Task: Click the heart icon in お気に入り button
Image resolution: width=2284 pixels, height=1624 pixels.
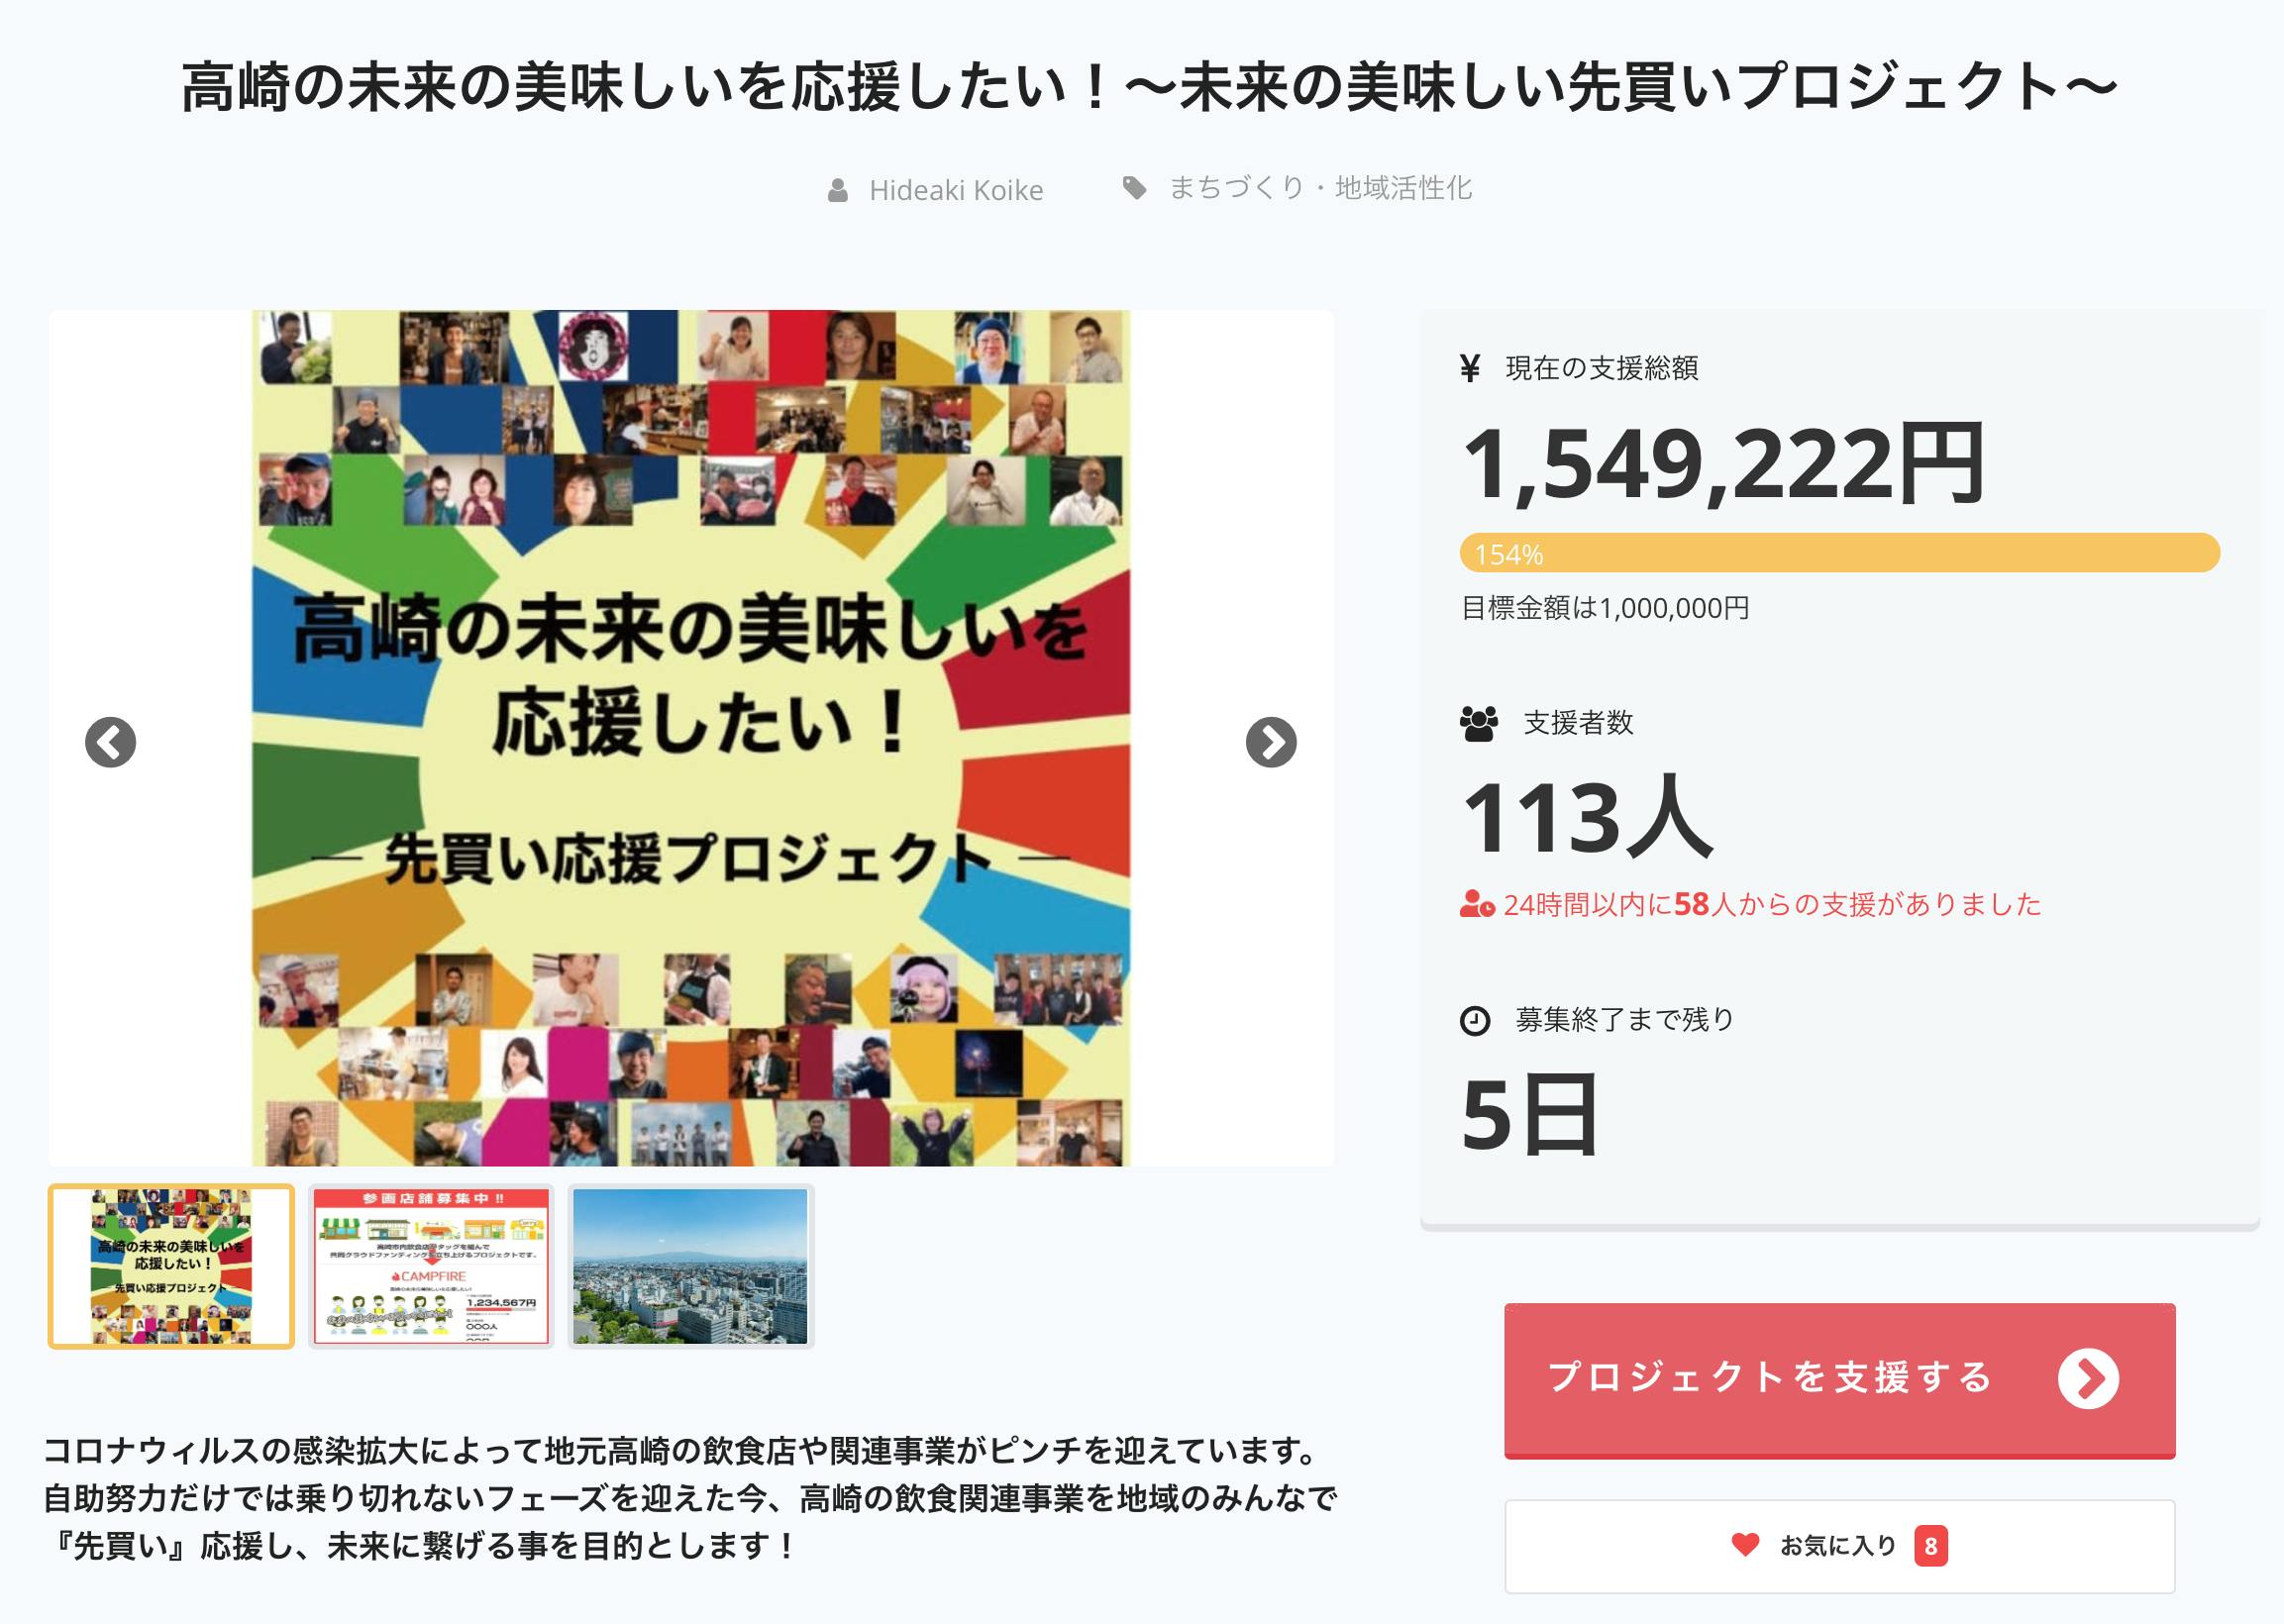Action: point(1745,1545)
